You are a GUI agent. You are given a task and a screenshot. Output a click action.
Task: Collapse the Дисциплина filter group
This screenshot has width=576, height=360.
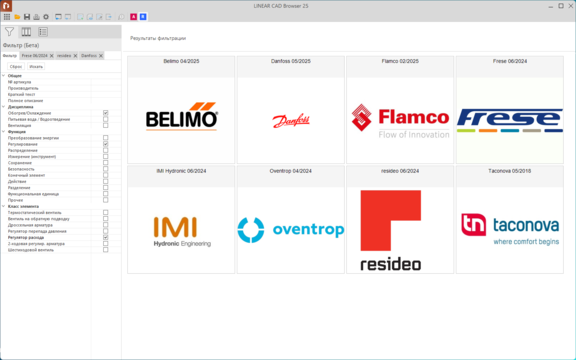4,107
